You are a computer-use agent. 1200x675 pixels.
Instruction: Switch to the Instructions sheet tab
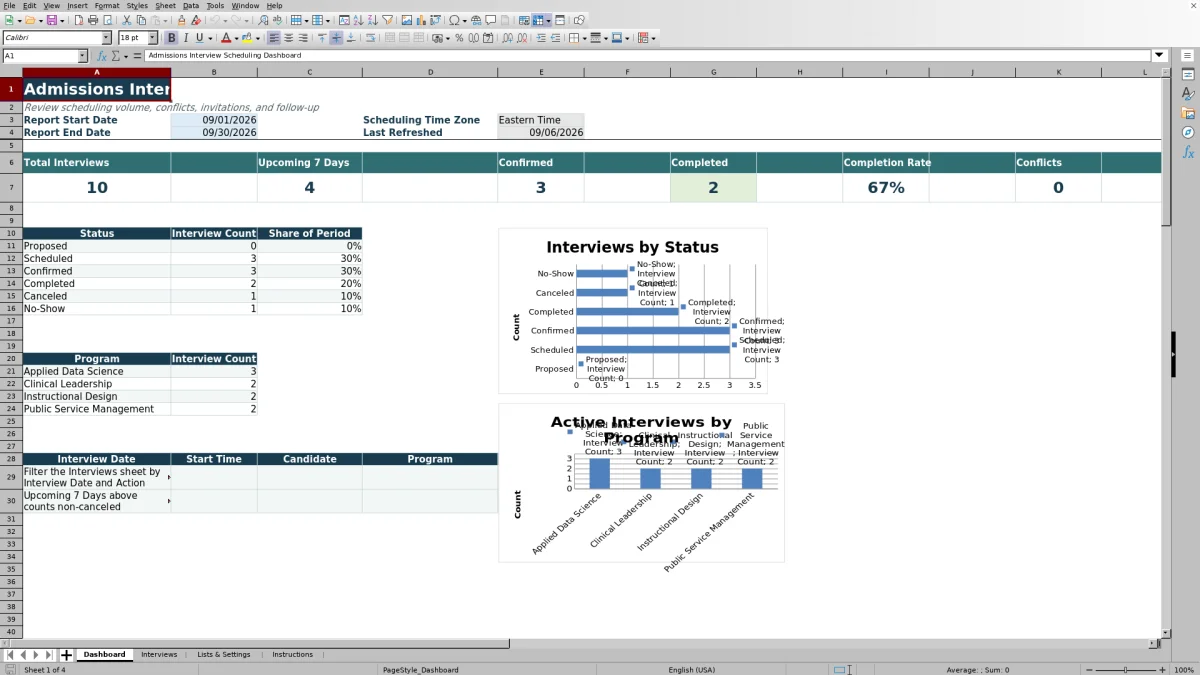point(293,655)
